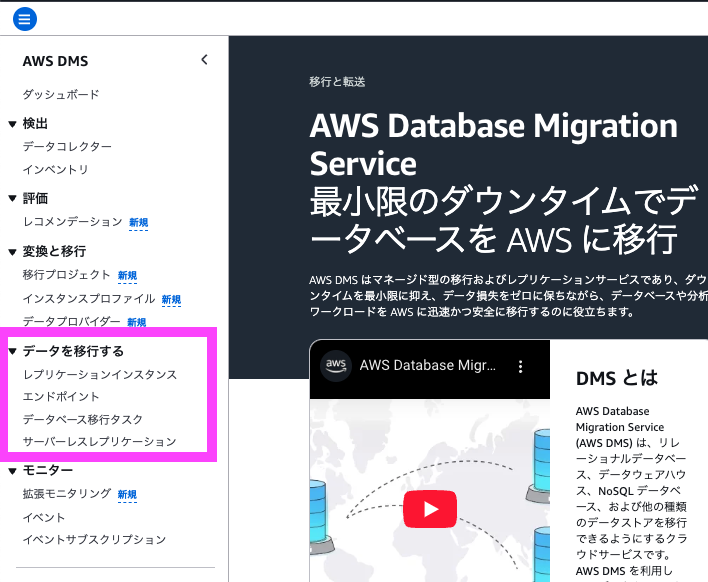Go to インスタンスプロファイル
Viewport: 708px width, 582px height.
coord(89,298)
